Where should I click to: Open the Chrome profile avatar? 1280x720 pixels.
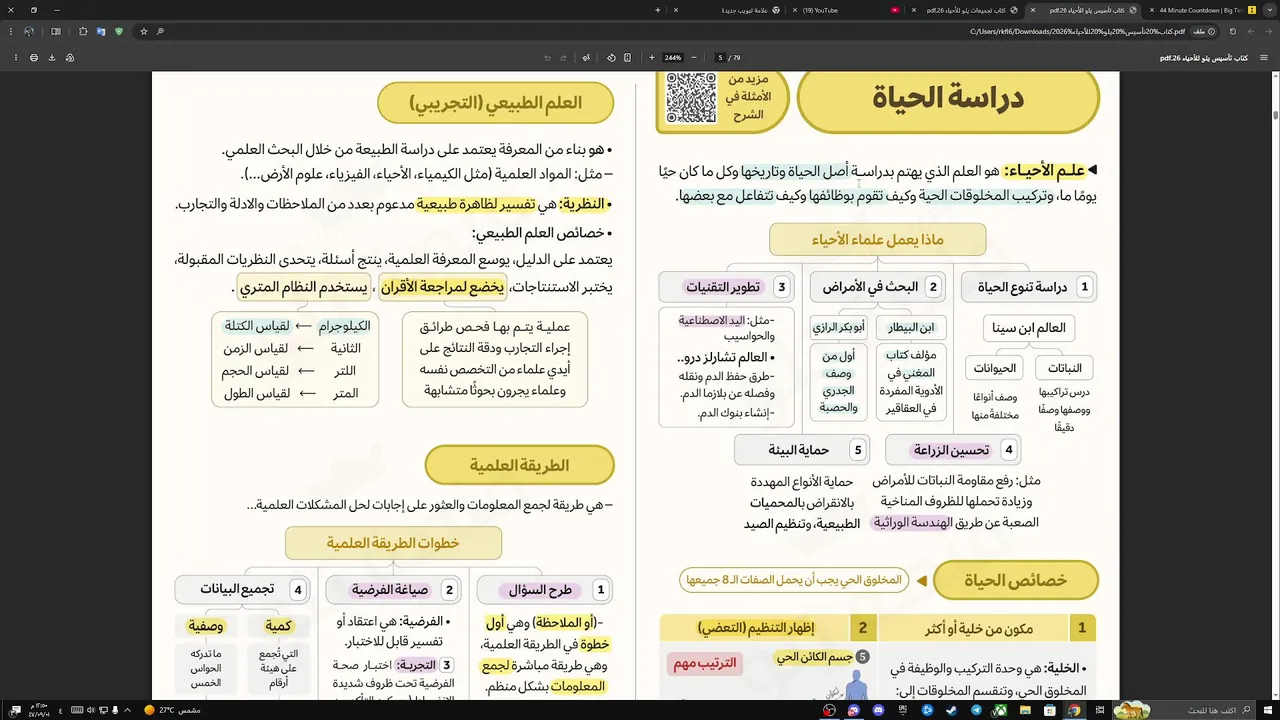(x=29, y=32)
